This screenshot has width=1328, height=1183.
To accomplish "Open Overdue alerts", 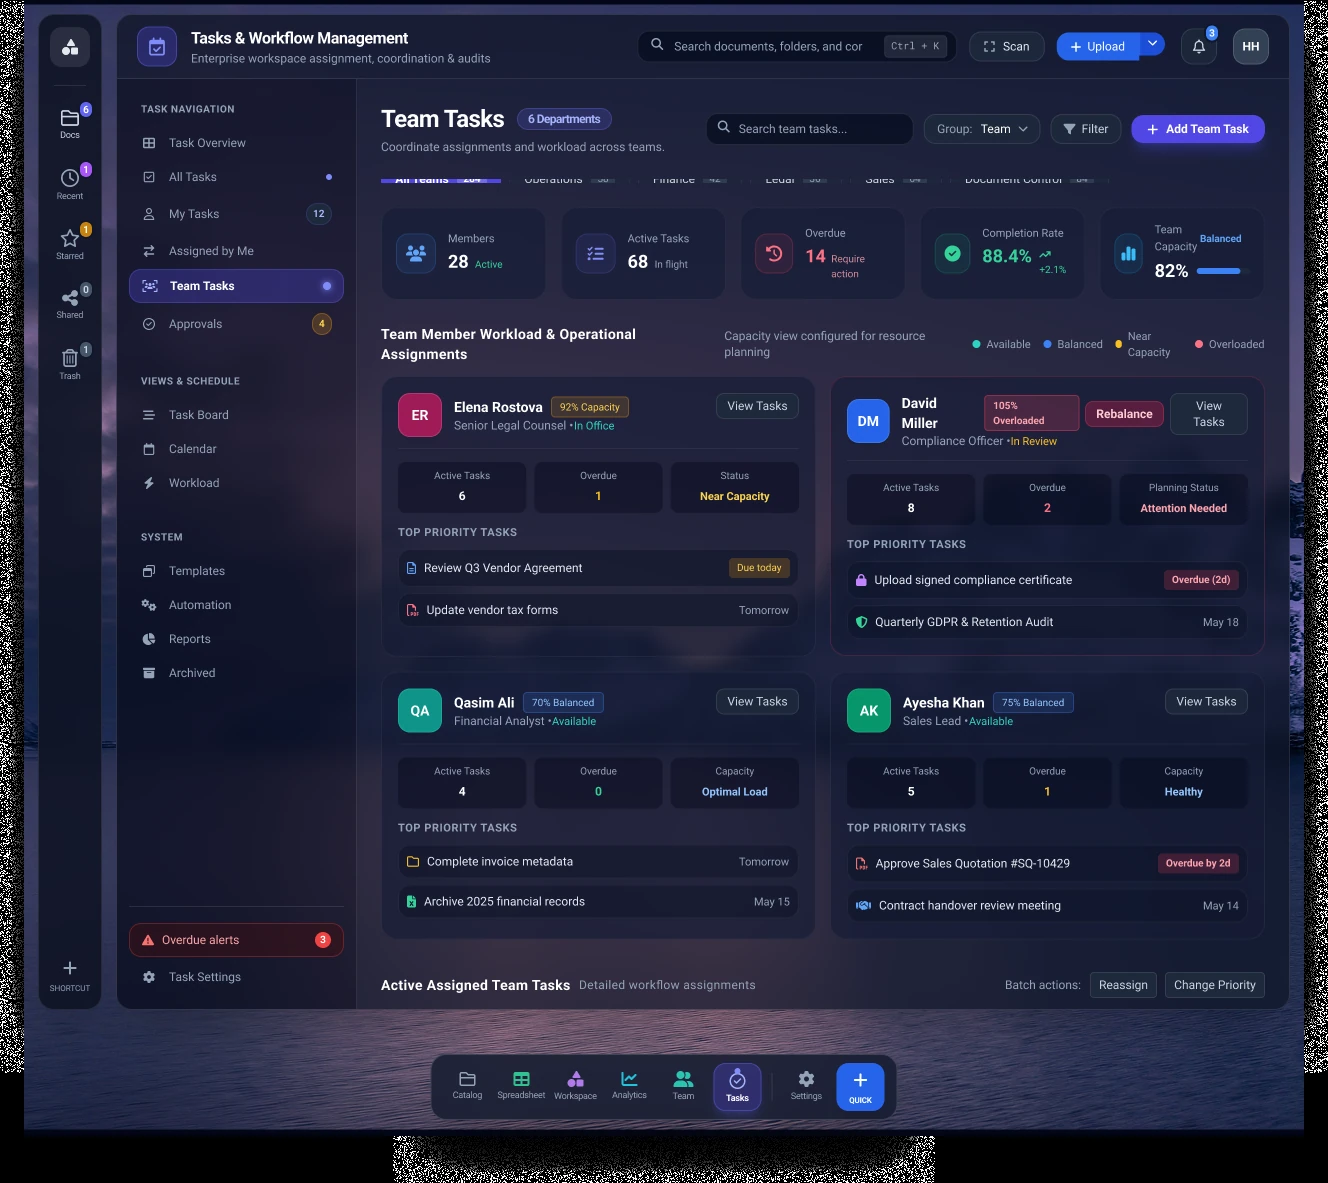I will 236,940.
